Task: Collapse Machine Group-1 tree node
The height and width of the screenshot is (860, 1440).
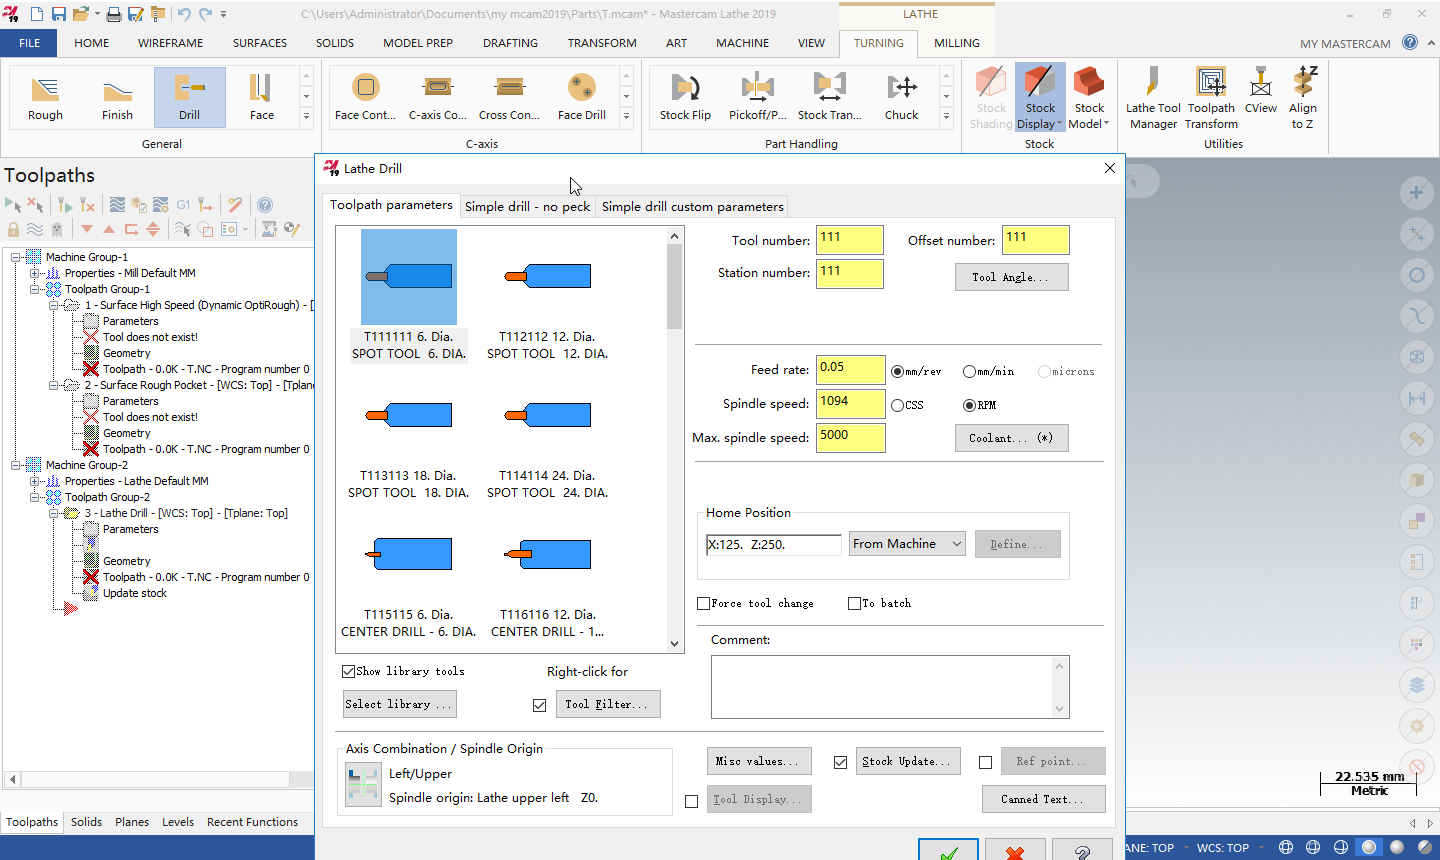Action: click(x=15, y=257)
